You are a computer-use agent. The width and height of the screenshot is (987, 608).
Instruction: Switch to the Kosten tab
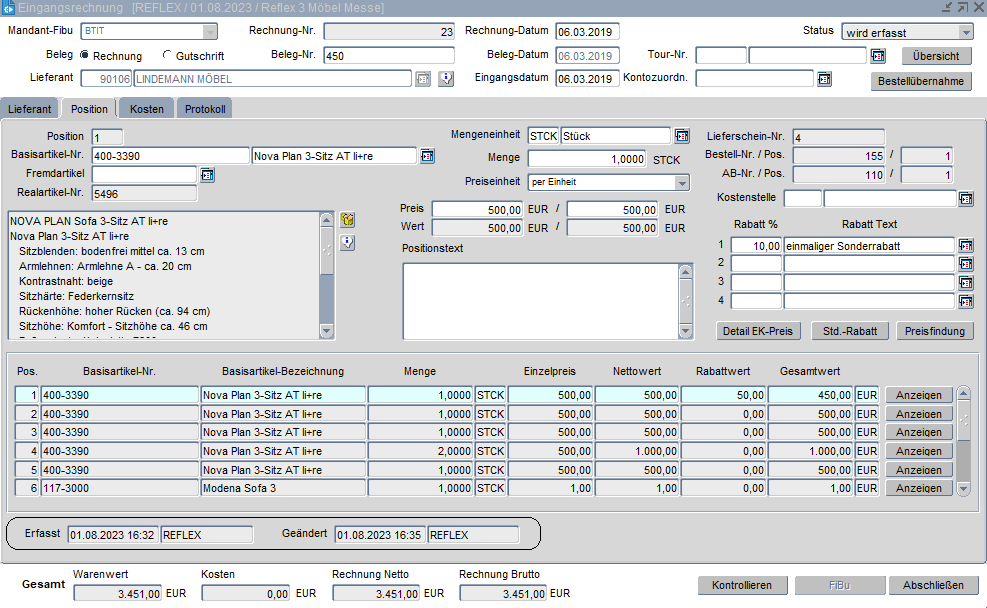pos(146,108)
